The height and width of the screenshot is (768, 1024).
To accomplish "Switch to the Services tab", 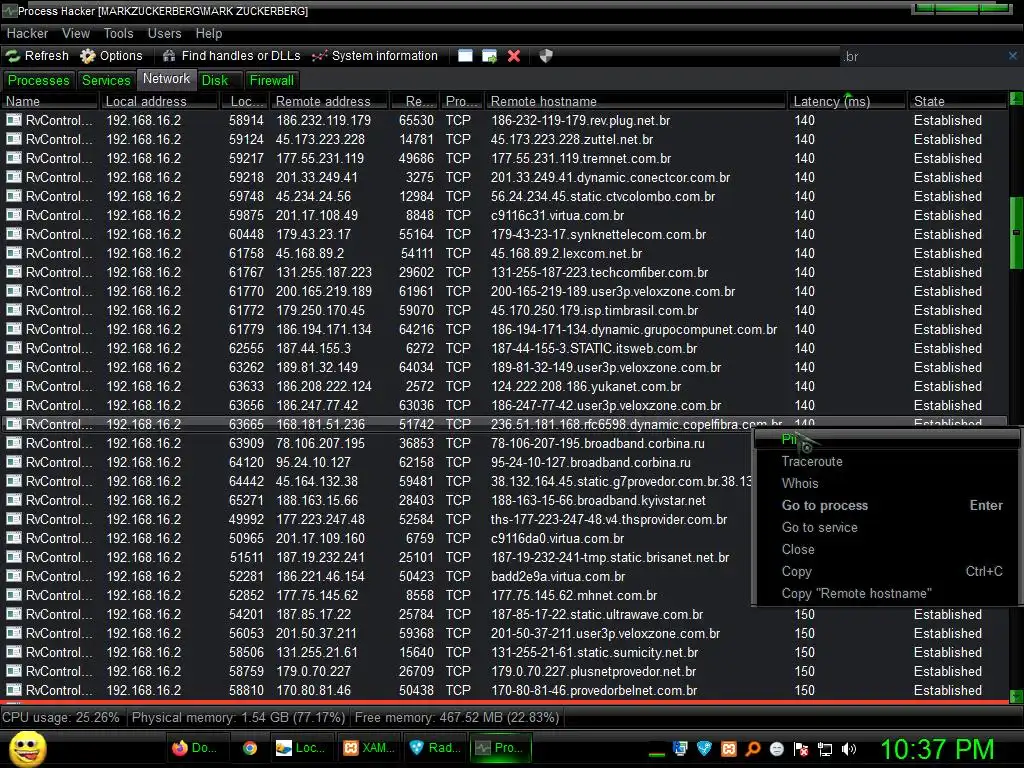I will tap(106, 80).
